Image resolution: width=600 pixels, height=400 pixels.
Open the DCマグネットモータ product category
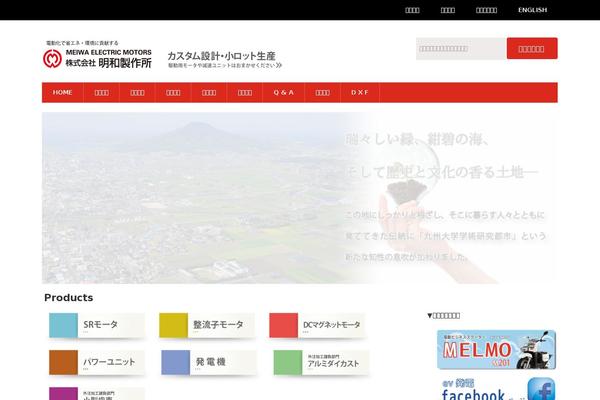pos(317,325)
